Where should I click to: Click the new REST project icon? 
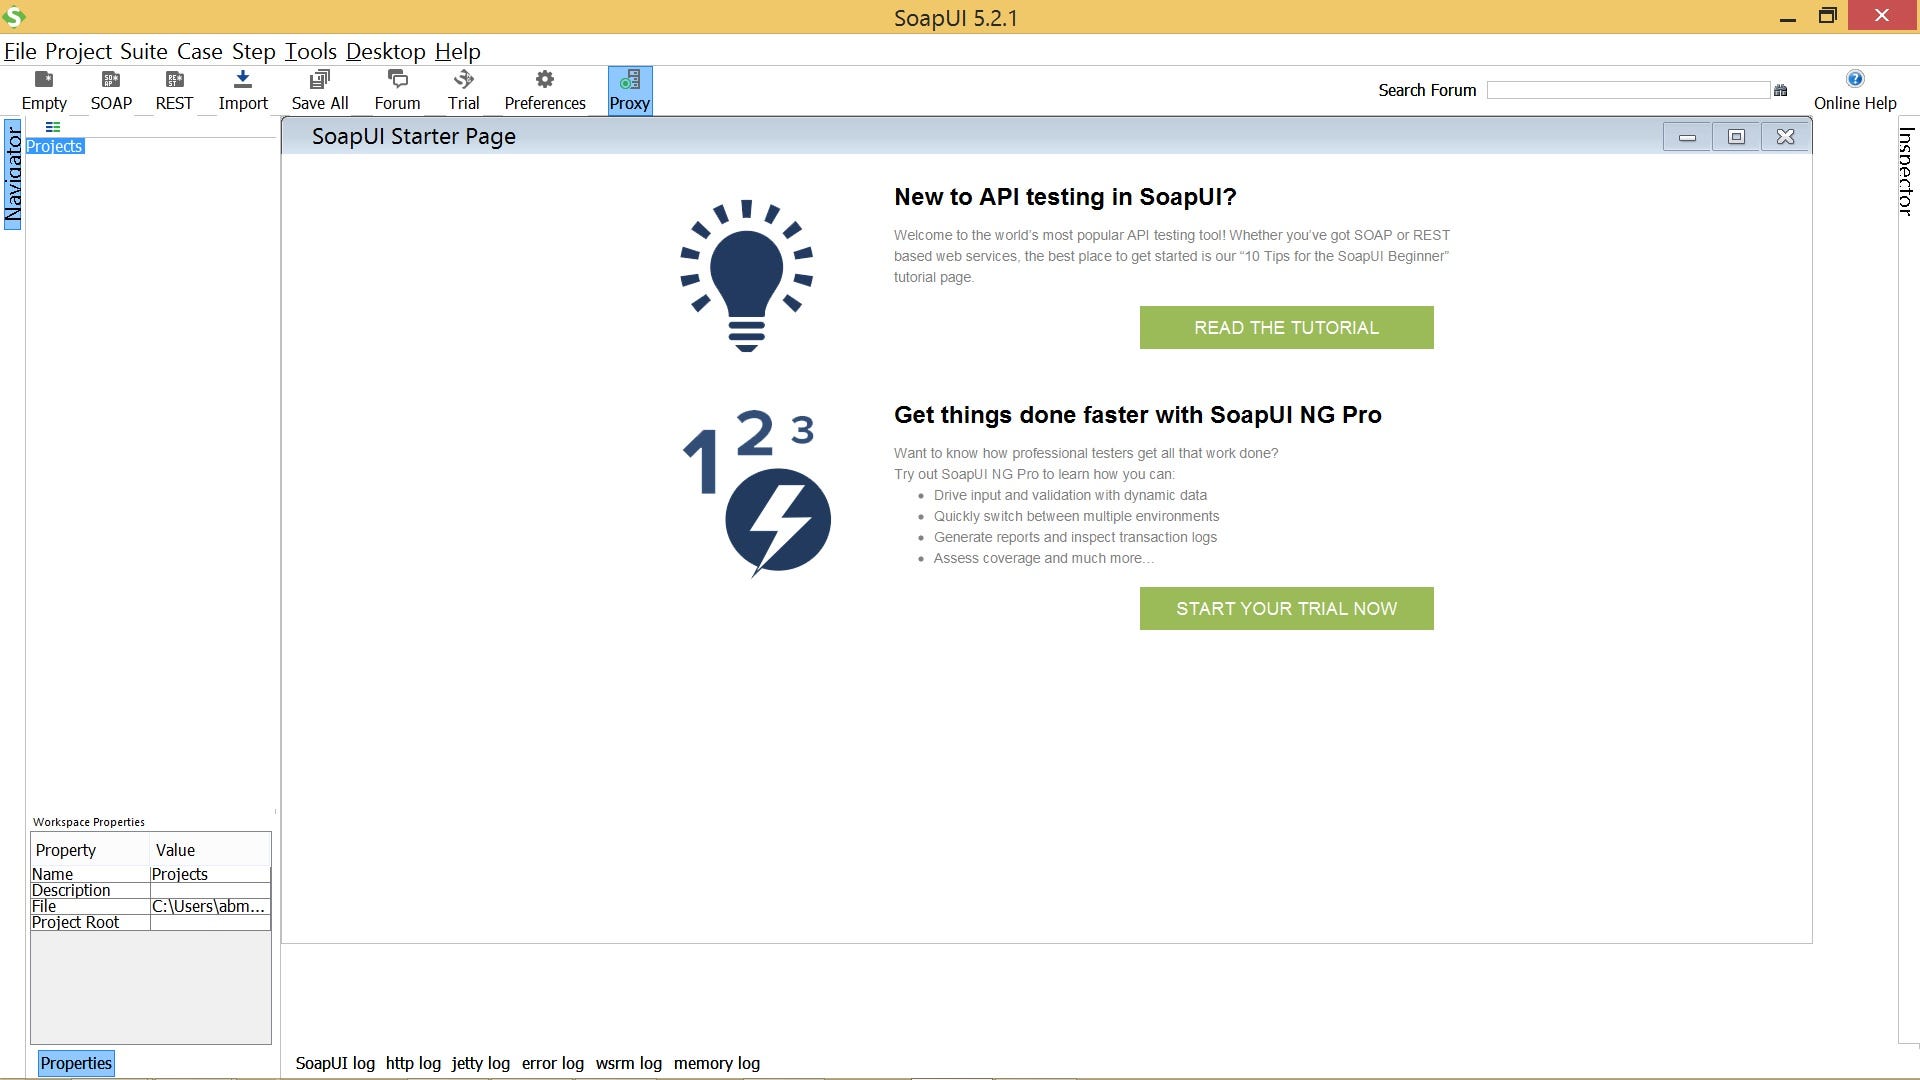coord(174,90)
